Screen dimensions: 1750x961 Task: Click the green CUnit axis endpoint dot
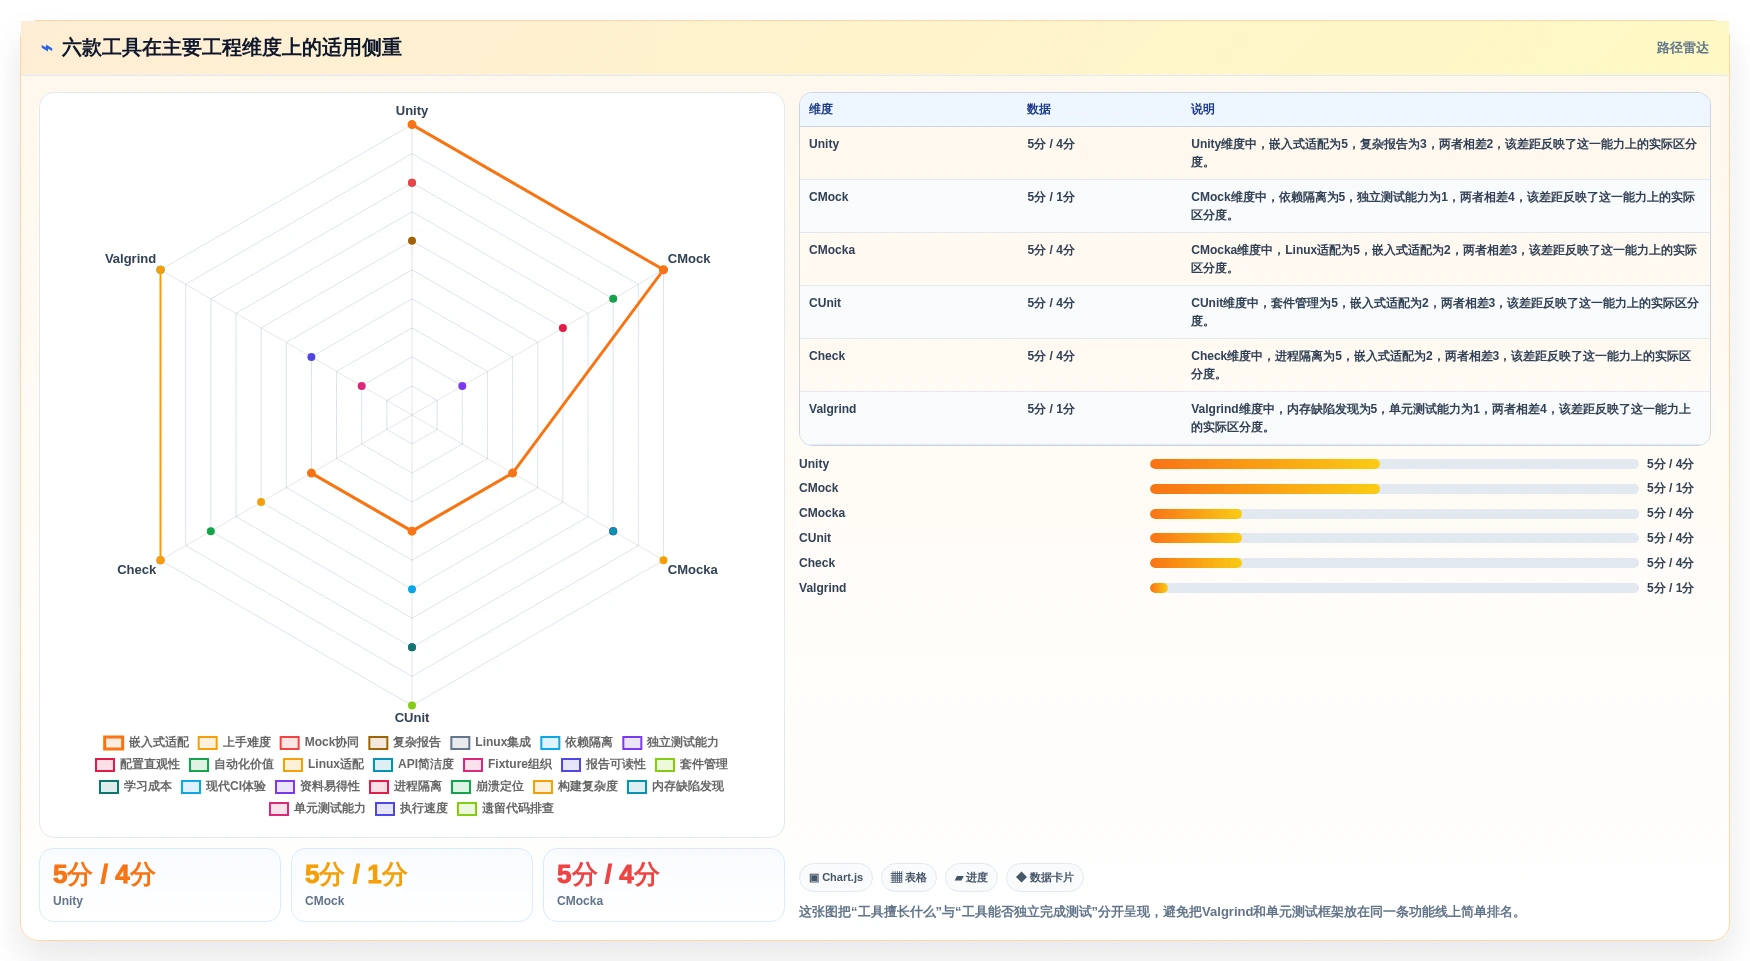point(412,706)
